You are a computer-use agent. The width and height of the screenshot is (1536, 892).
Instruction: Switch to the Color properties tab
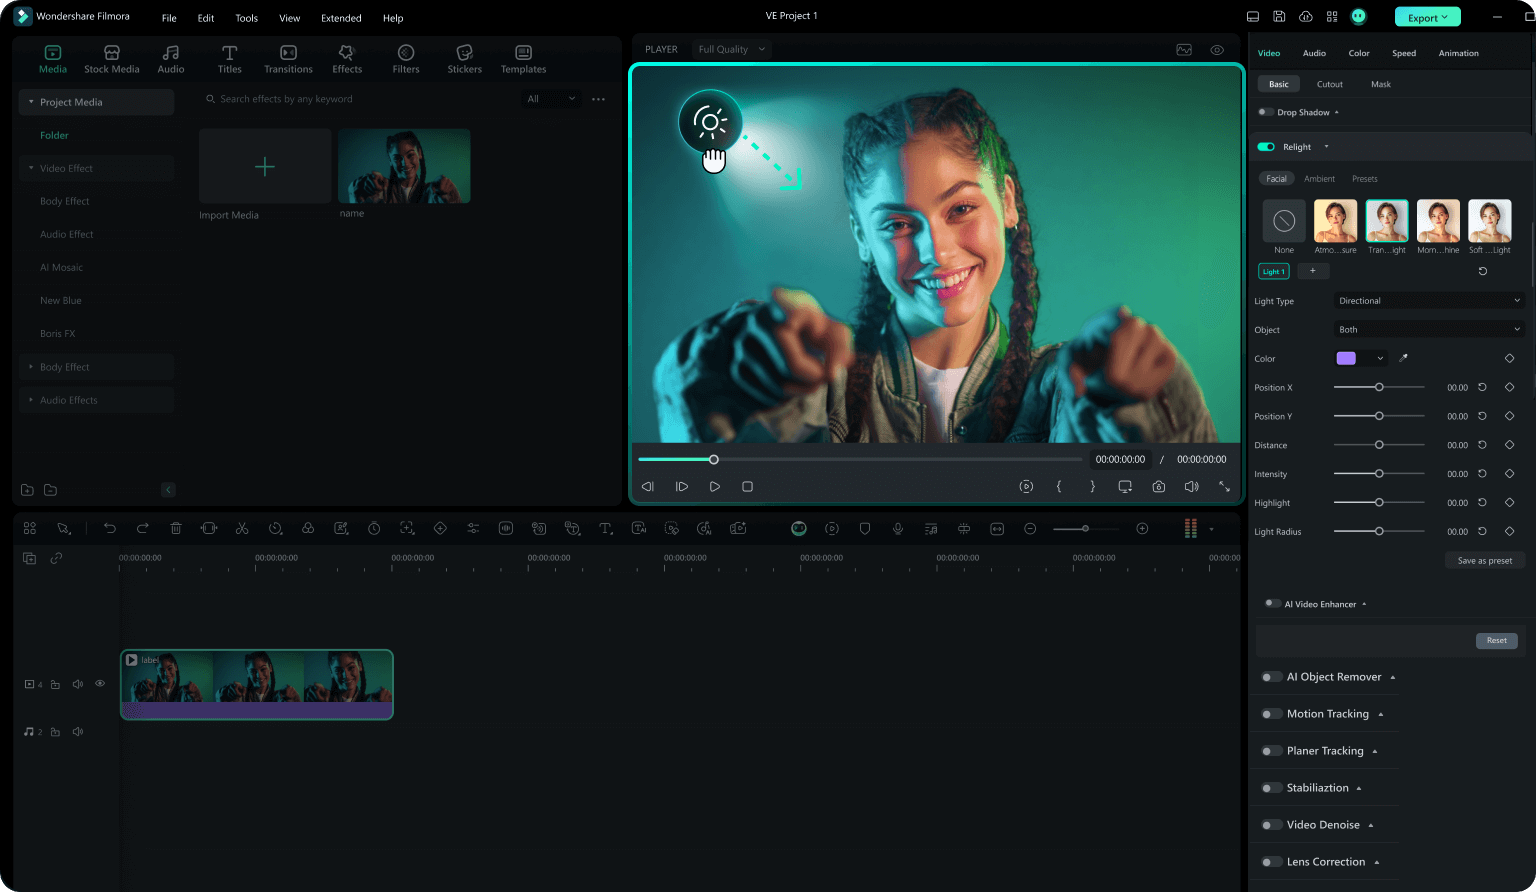point(1359,53)
